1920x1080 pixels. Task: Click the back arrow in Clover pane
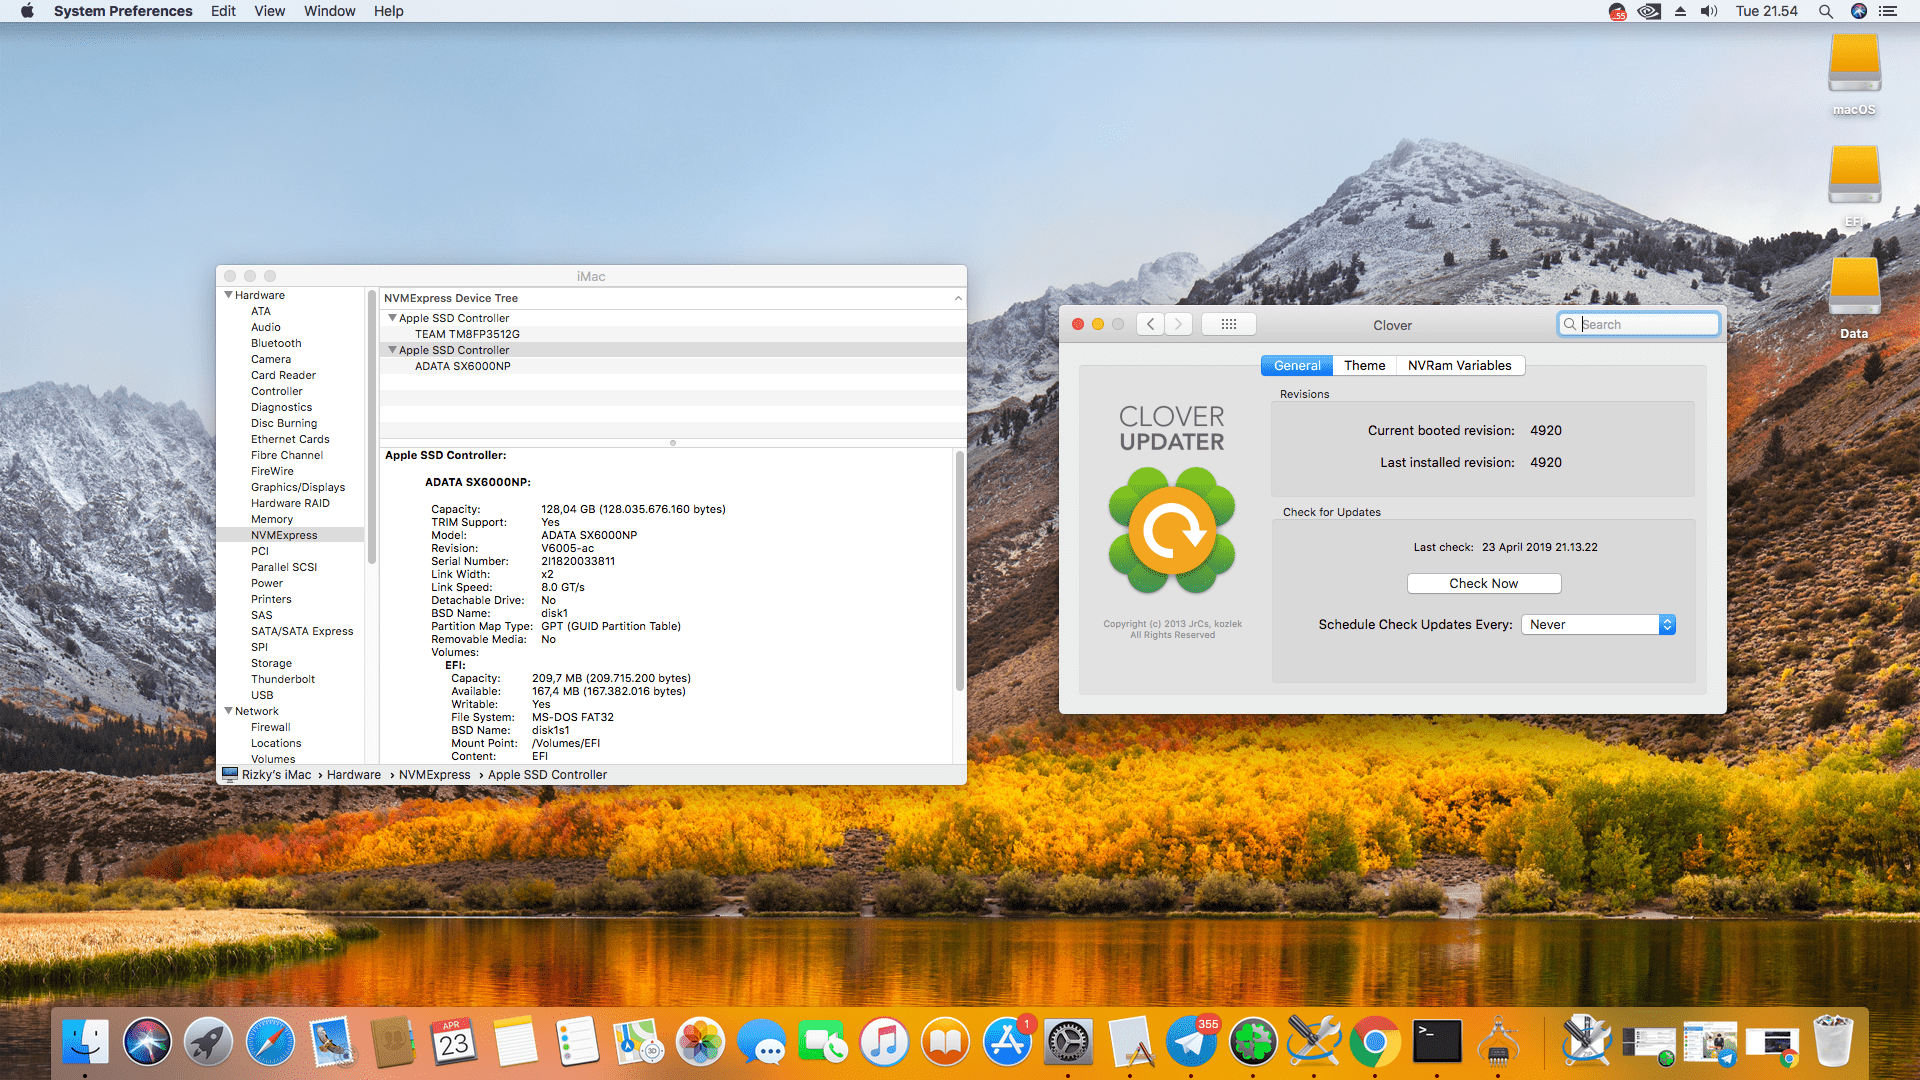click(1151, 324)
